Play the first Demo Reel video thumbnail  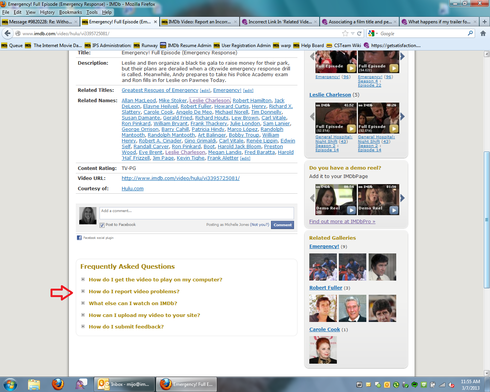tap(335, 199)
